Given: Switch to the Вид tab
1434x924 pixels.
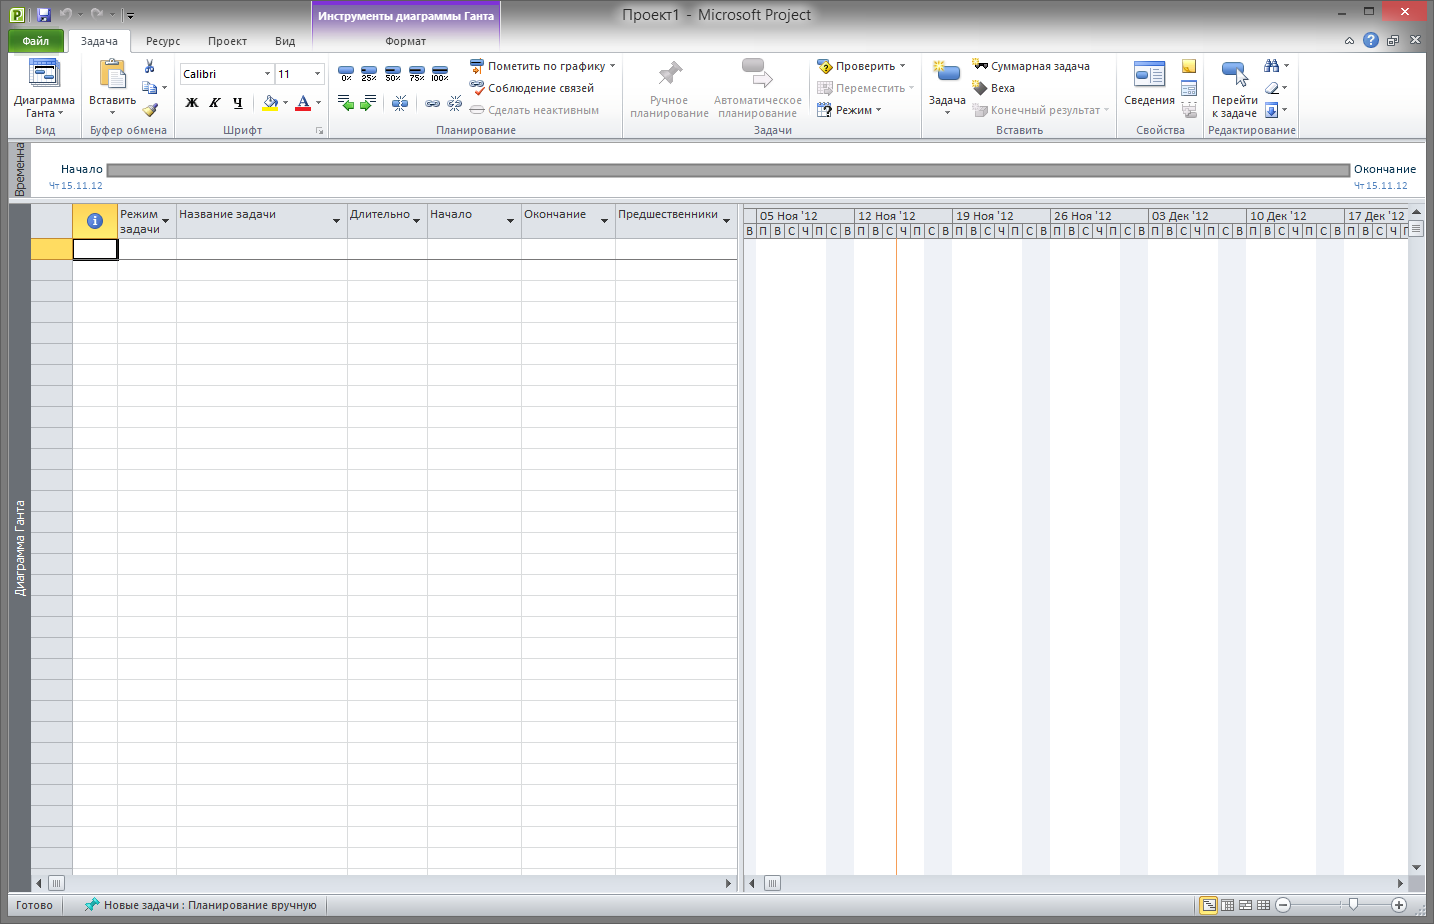Looking at the screenshot, I should 285,41.
